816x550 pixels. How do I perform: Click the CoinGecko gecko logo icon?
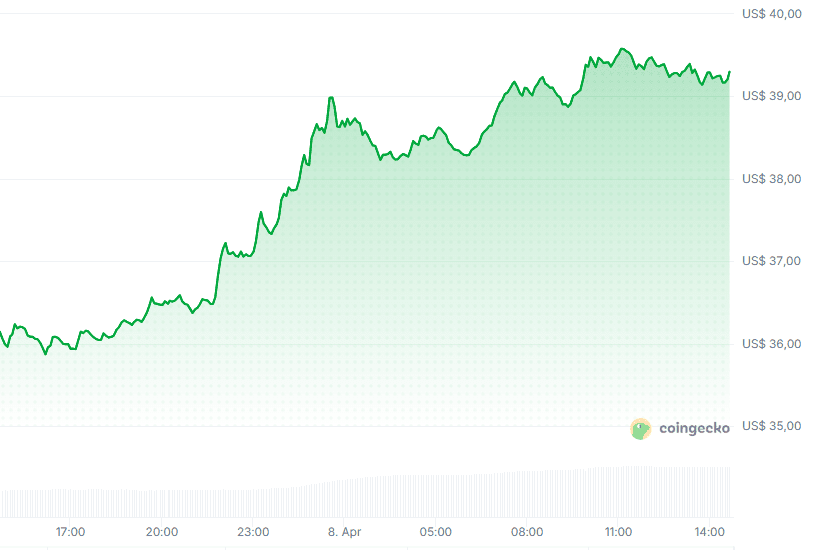641,429
